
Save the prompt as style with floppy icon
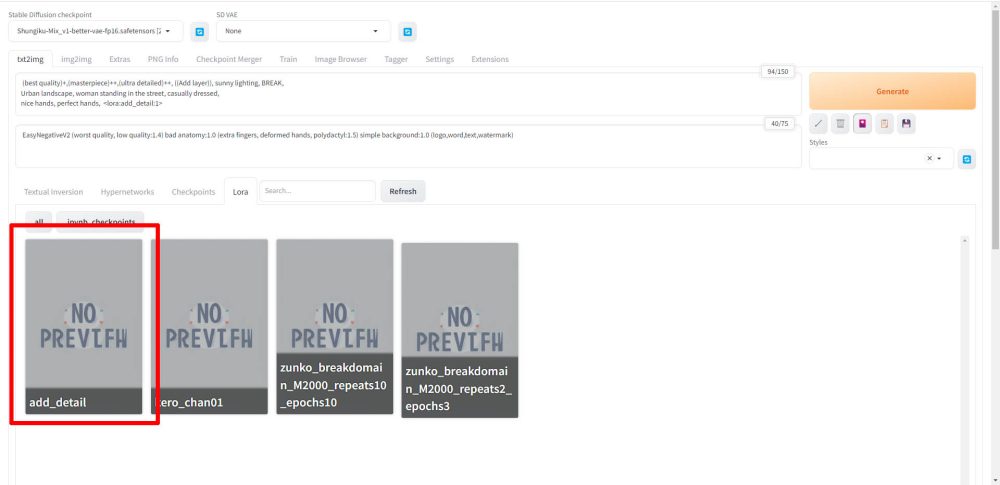(x=907, y=123)
